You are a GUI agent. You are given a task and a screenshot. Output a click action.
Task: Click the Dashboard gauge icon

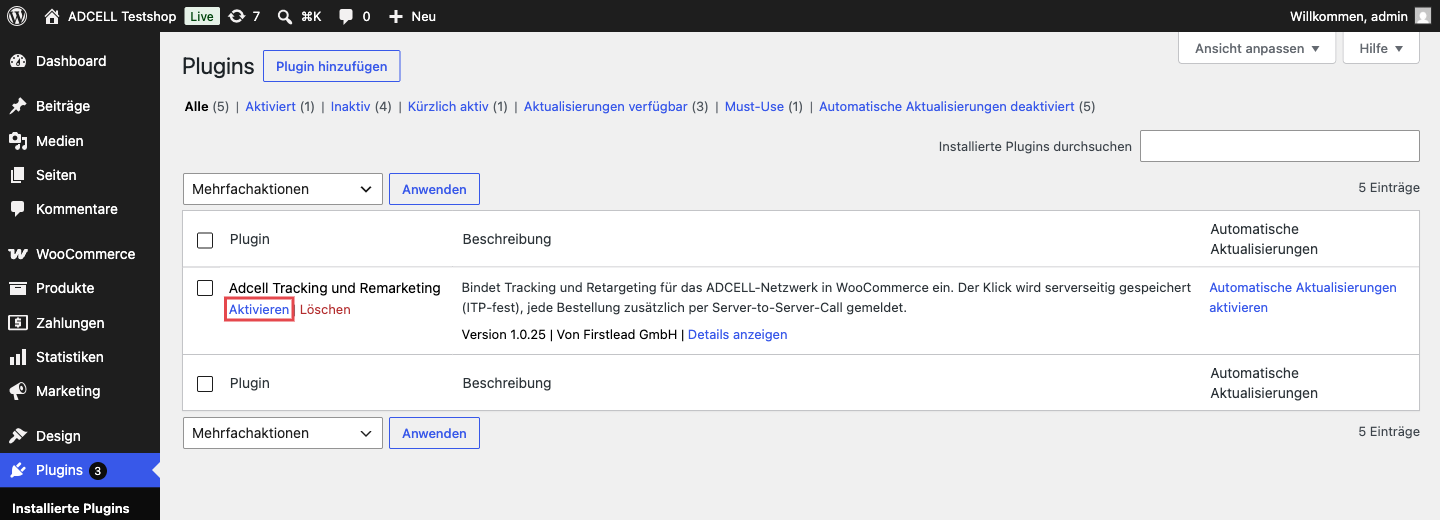click(x=18, y=61)
